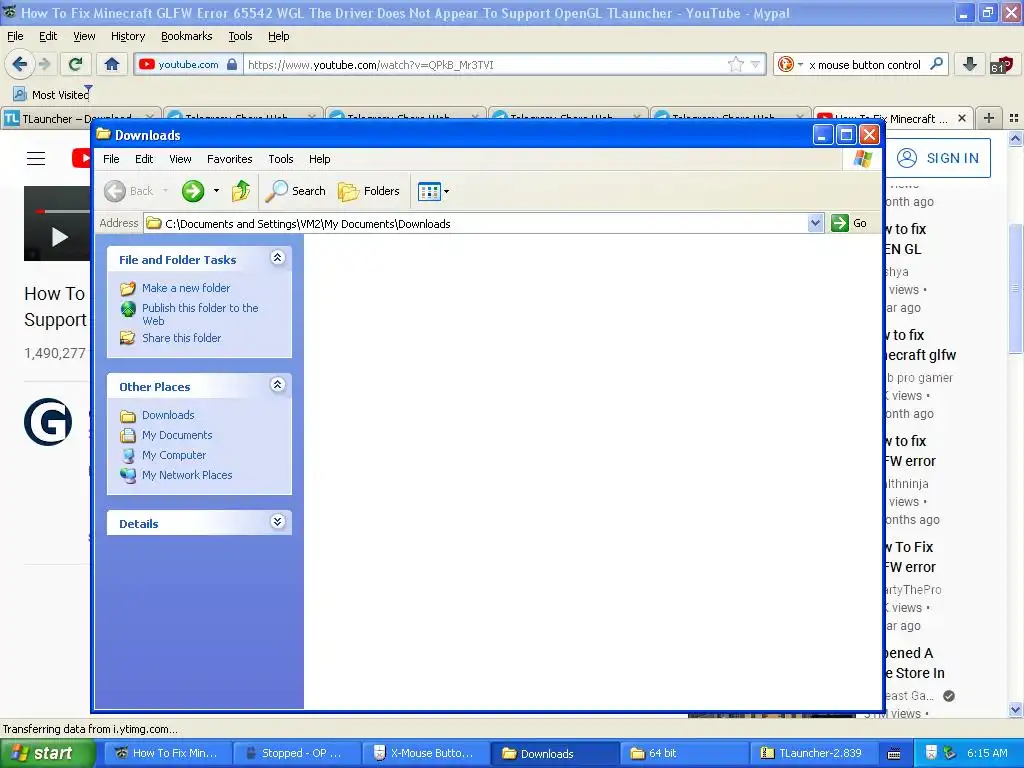Open a new browser tab with plus

[989, 118]
